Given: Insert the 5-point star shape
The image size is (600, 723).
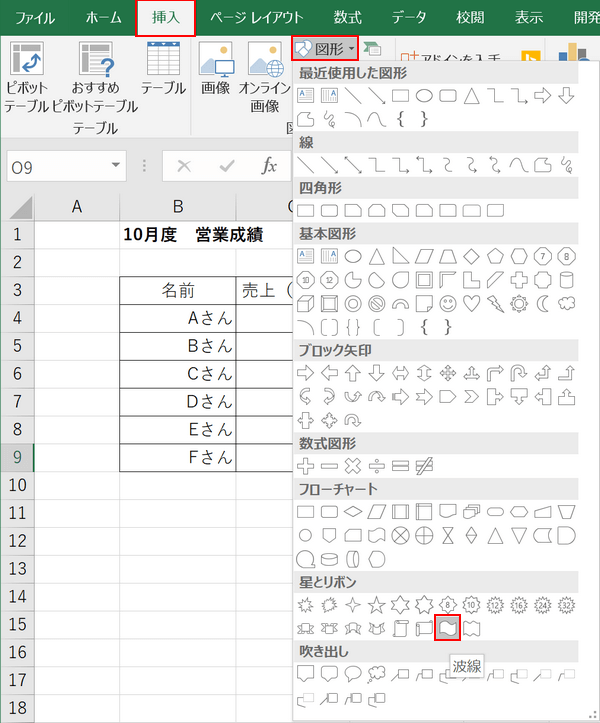Looking at the screenshot, I should pyautogui.click(x=376, y=604).
